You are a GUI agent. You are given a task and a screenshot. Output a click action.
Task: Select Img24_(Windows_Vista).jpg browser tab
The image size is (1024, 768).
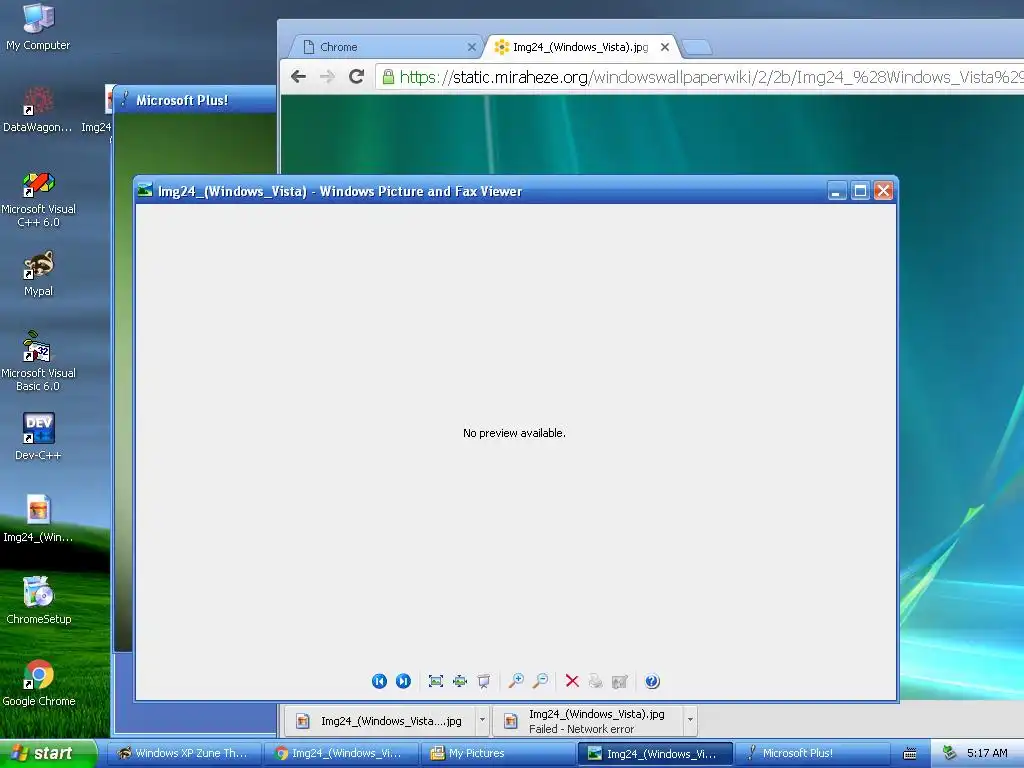click(580, 47)
